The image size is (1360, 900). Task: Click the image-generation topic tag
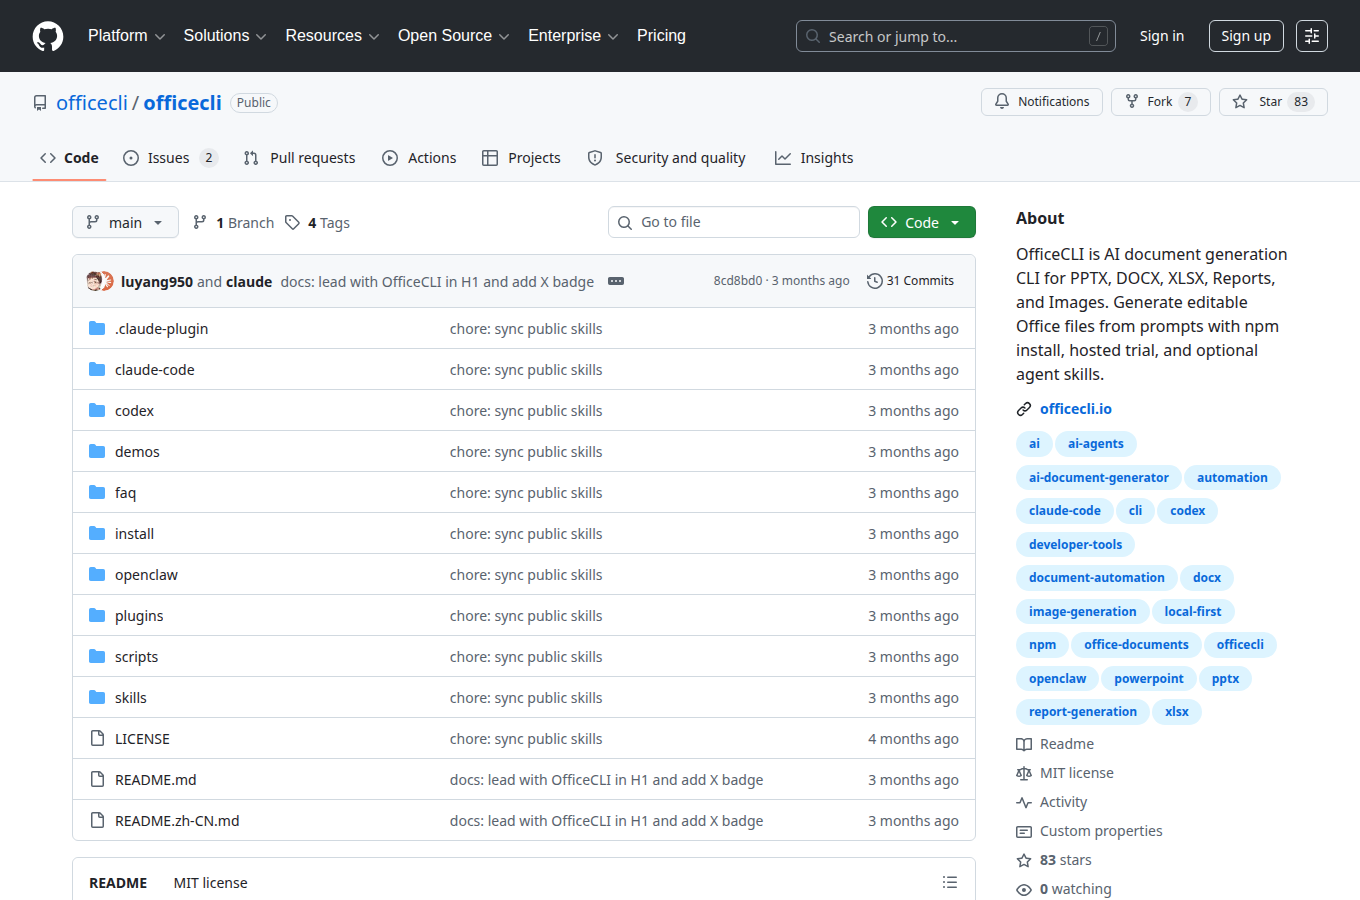[1083, 612]
